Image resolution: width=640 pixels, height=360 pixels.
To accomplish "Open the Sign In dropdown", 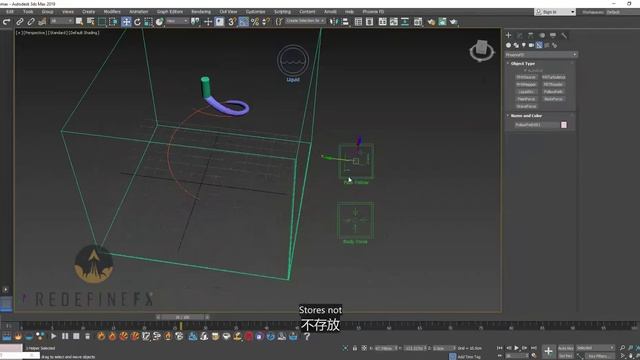I will coord(555,12).
